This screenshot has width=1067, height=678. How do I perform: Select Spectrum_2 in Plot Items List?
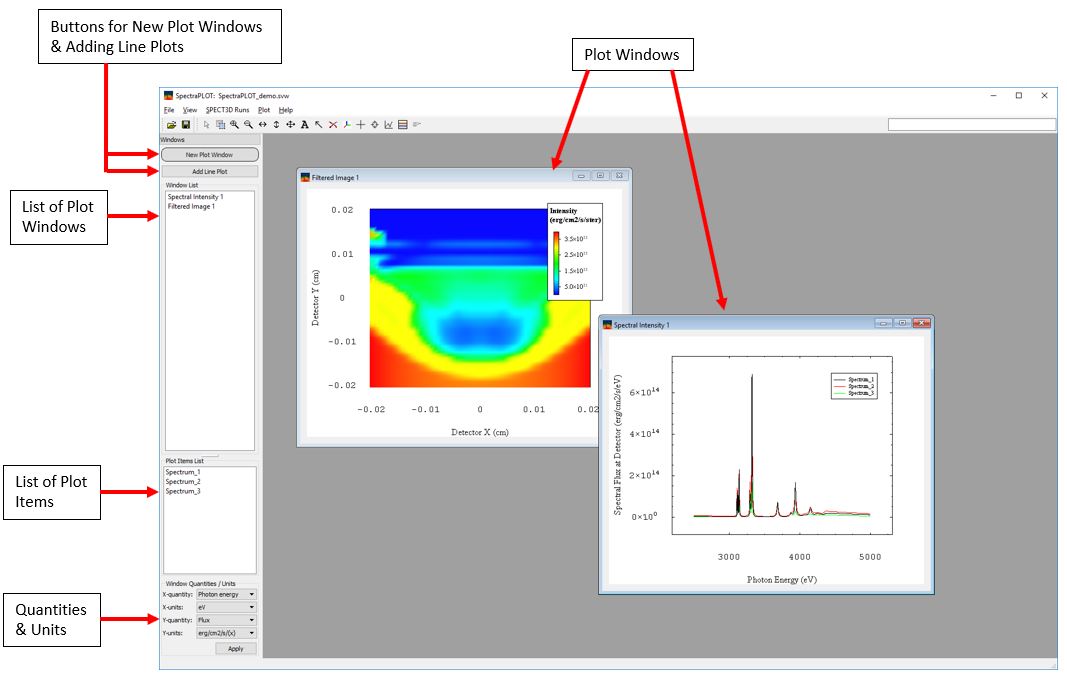point(183,482)
